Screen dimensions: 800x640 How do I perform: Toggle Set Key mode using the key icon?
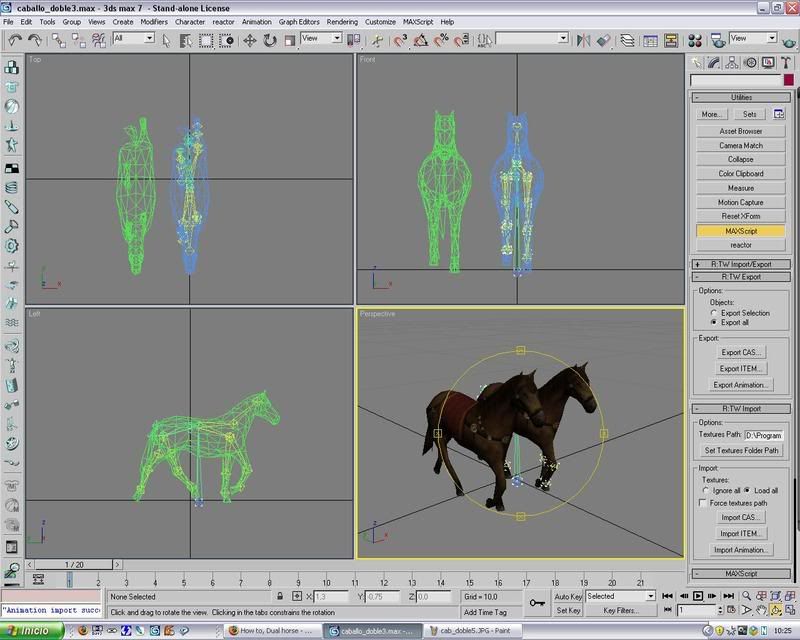pyautogui.click(x=537, y=603)
